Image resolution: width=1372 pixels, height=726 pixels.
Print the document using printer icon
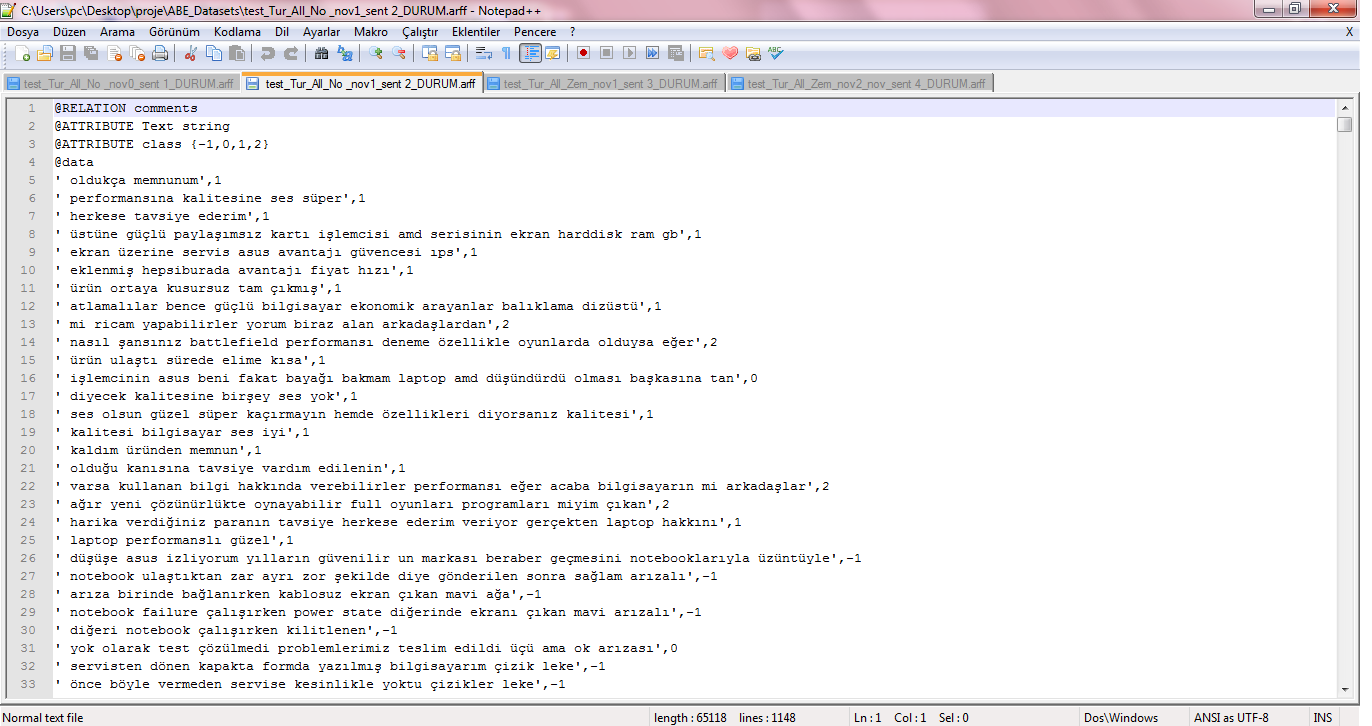[x=162, y=53]
